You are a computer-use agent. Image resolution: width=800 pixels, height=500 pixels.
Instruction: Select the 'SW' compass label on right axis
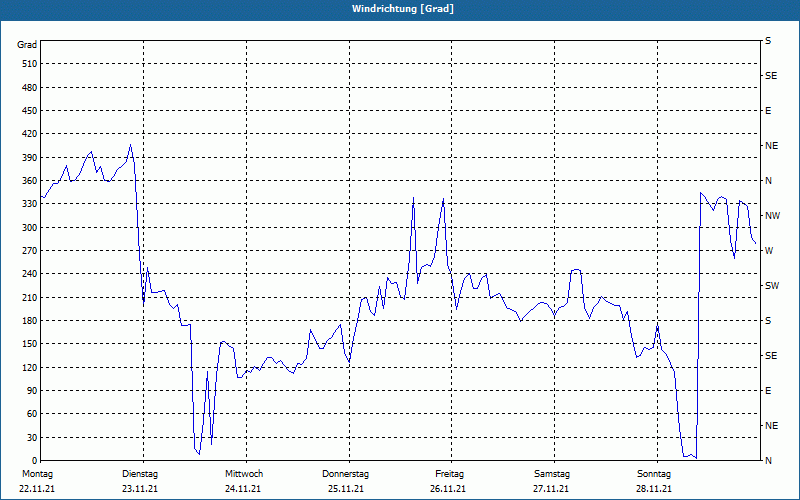click(772, 286)
